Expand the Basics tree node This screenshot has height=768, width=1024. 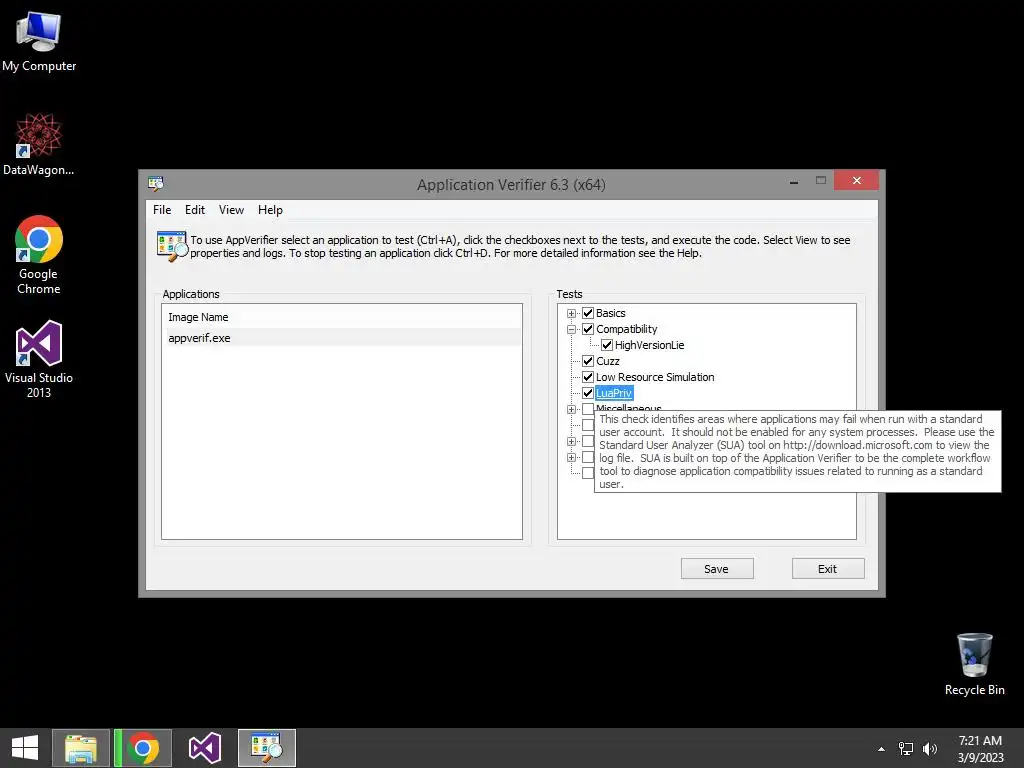pyautogui.click(x=571, y=313)
